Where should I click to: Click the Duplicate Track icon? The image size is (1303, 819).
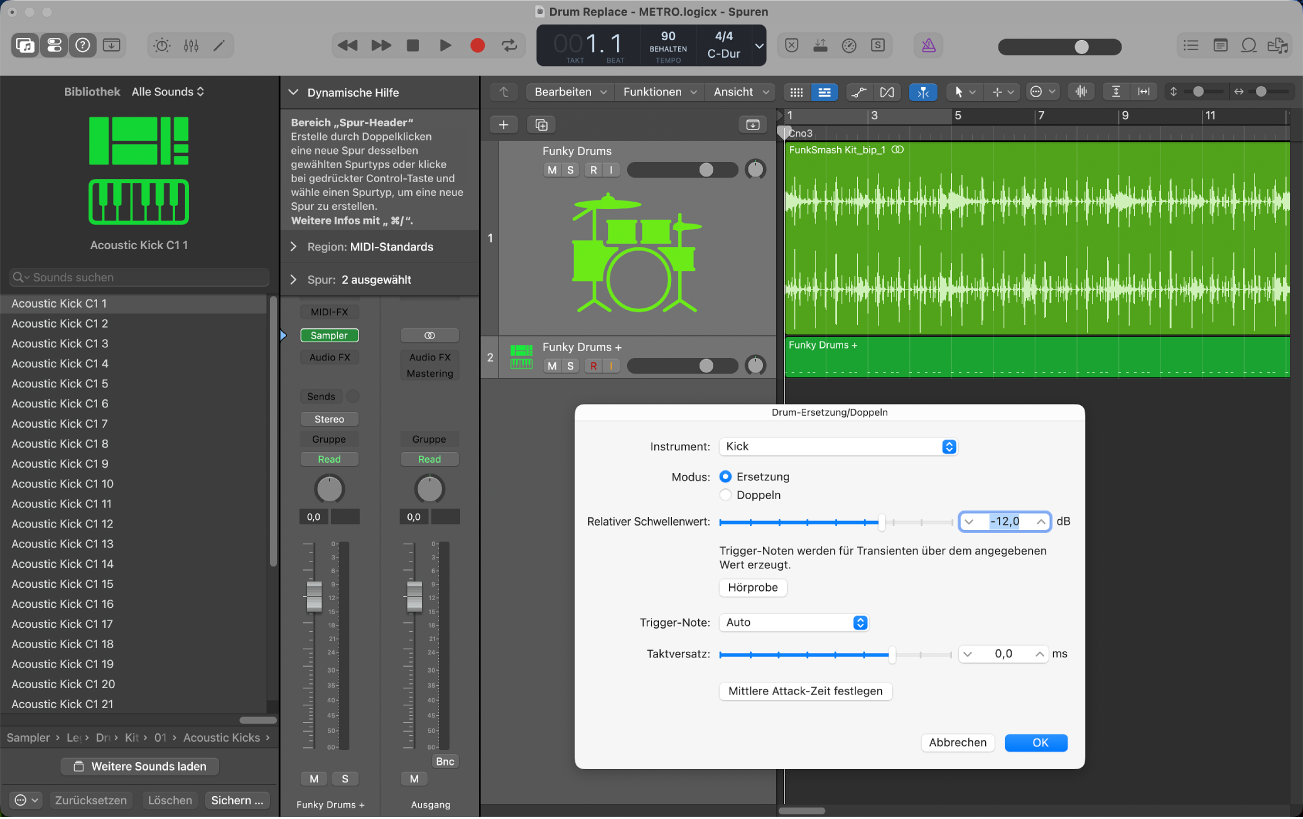(x=541, y=125)
